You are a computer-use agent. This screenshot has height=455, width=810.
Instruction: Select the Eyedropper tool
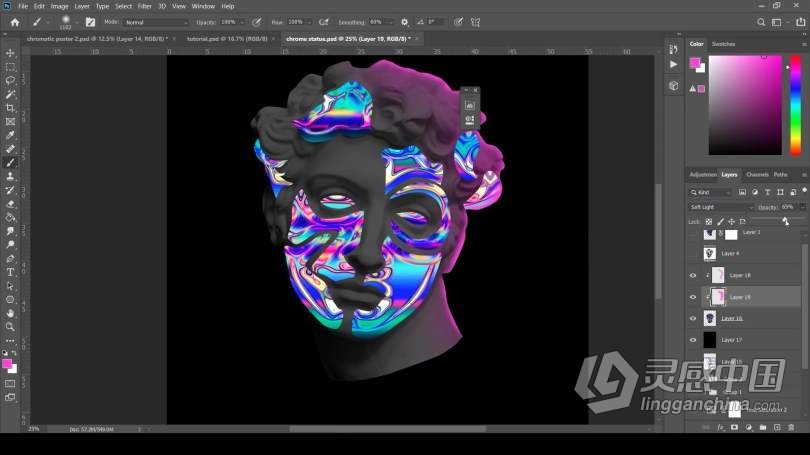(10, 135)
